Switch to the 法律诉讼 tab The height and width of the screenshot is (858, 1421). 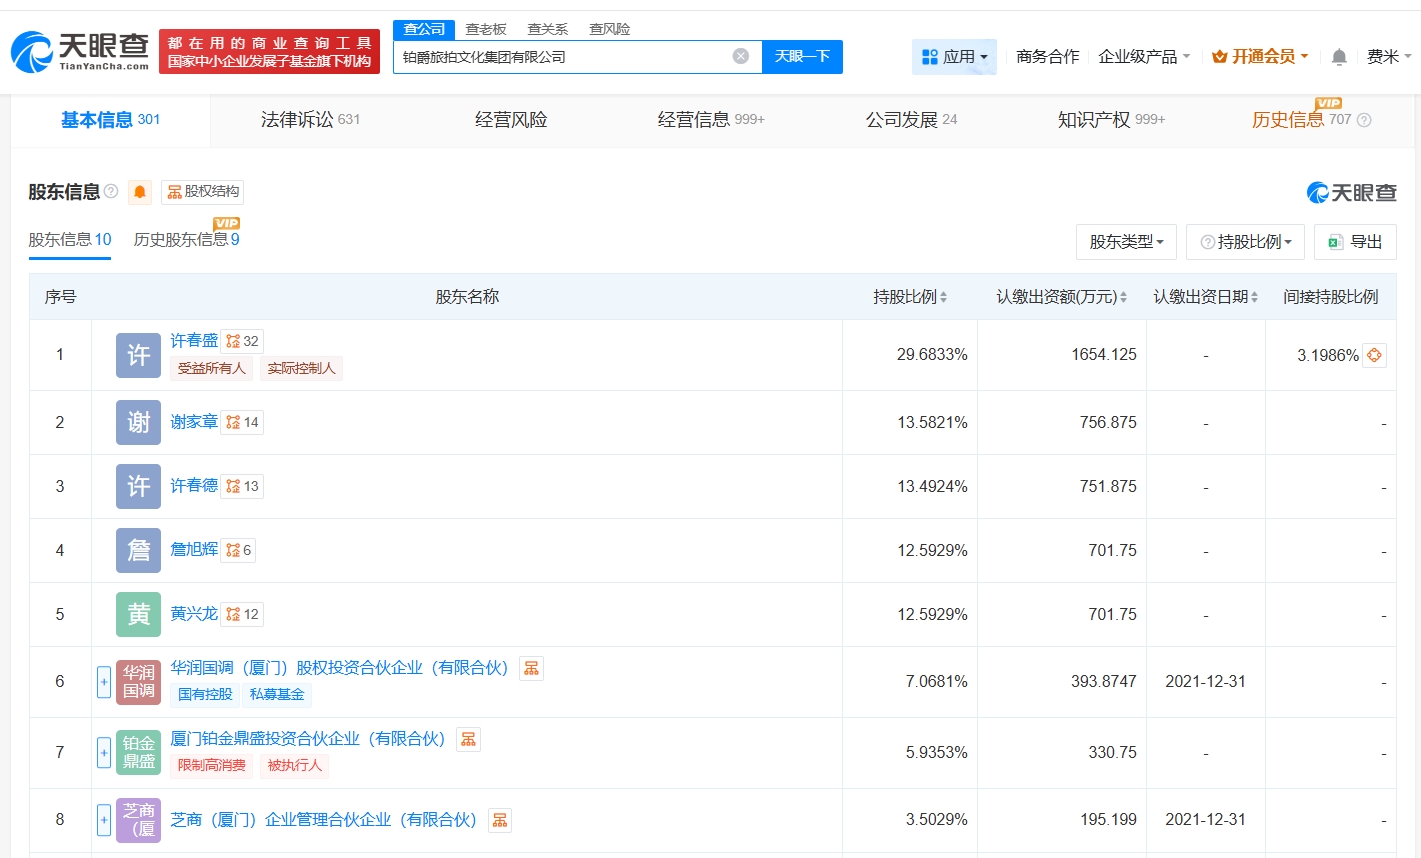click(x=310, y=120)
